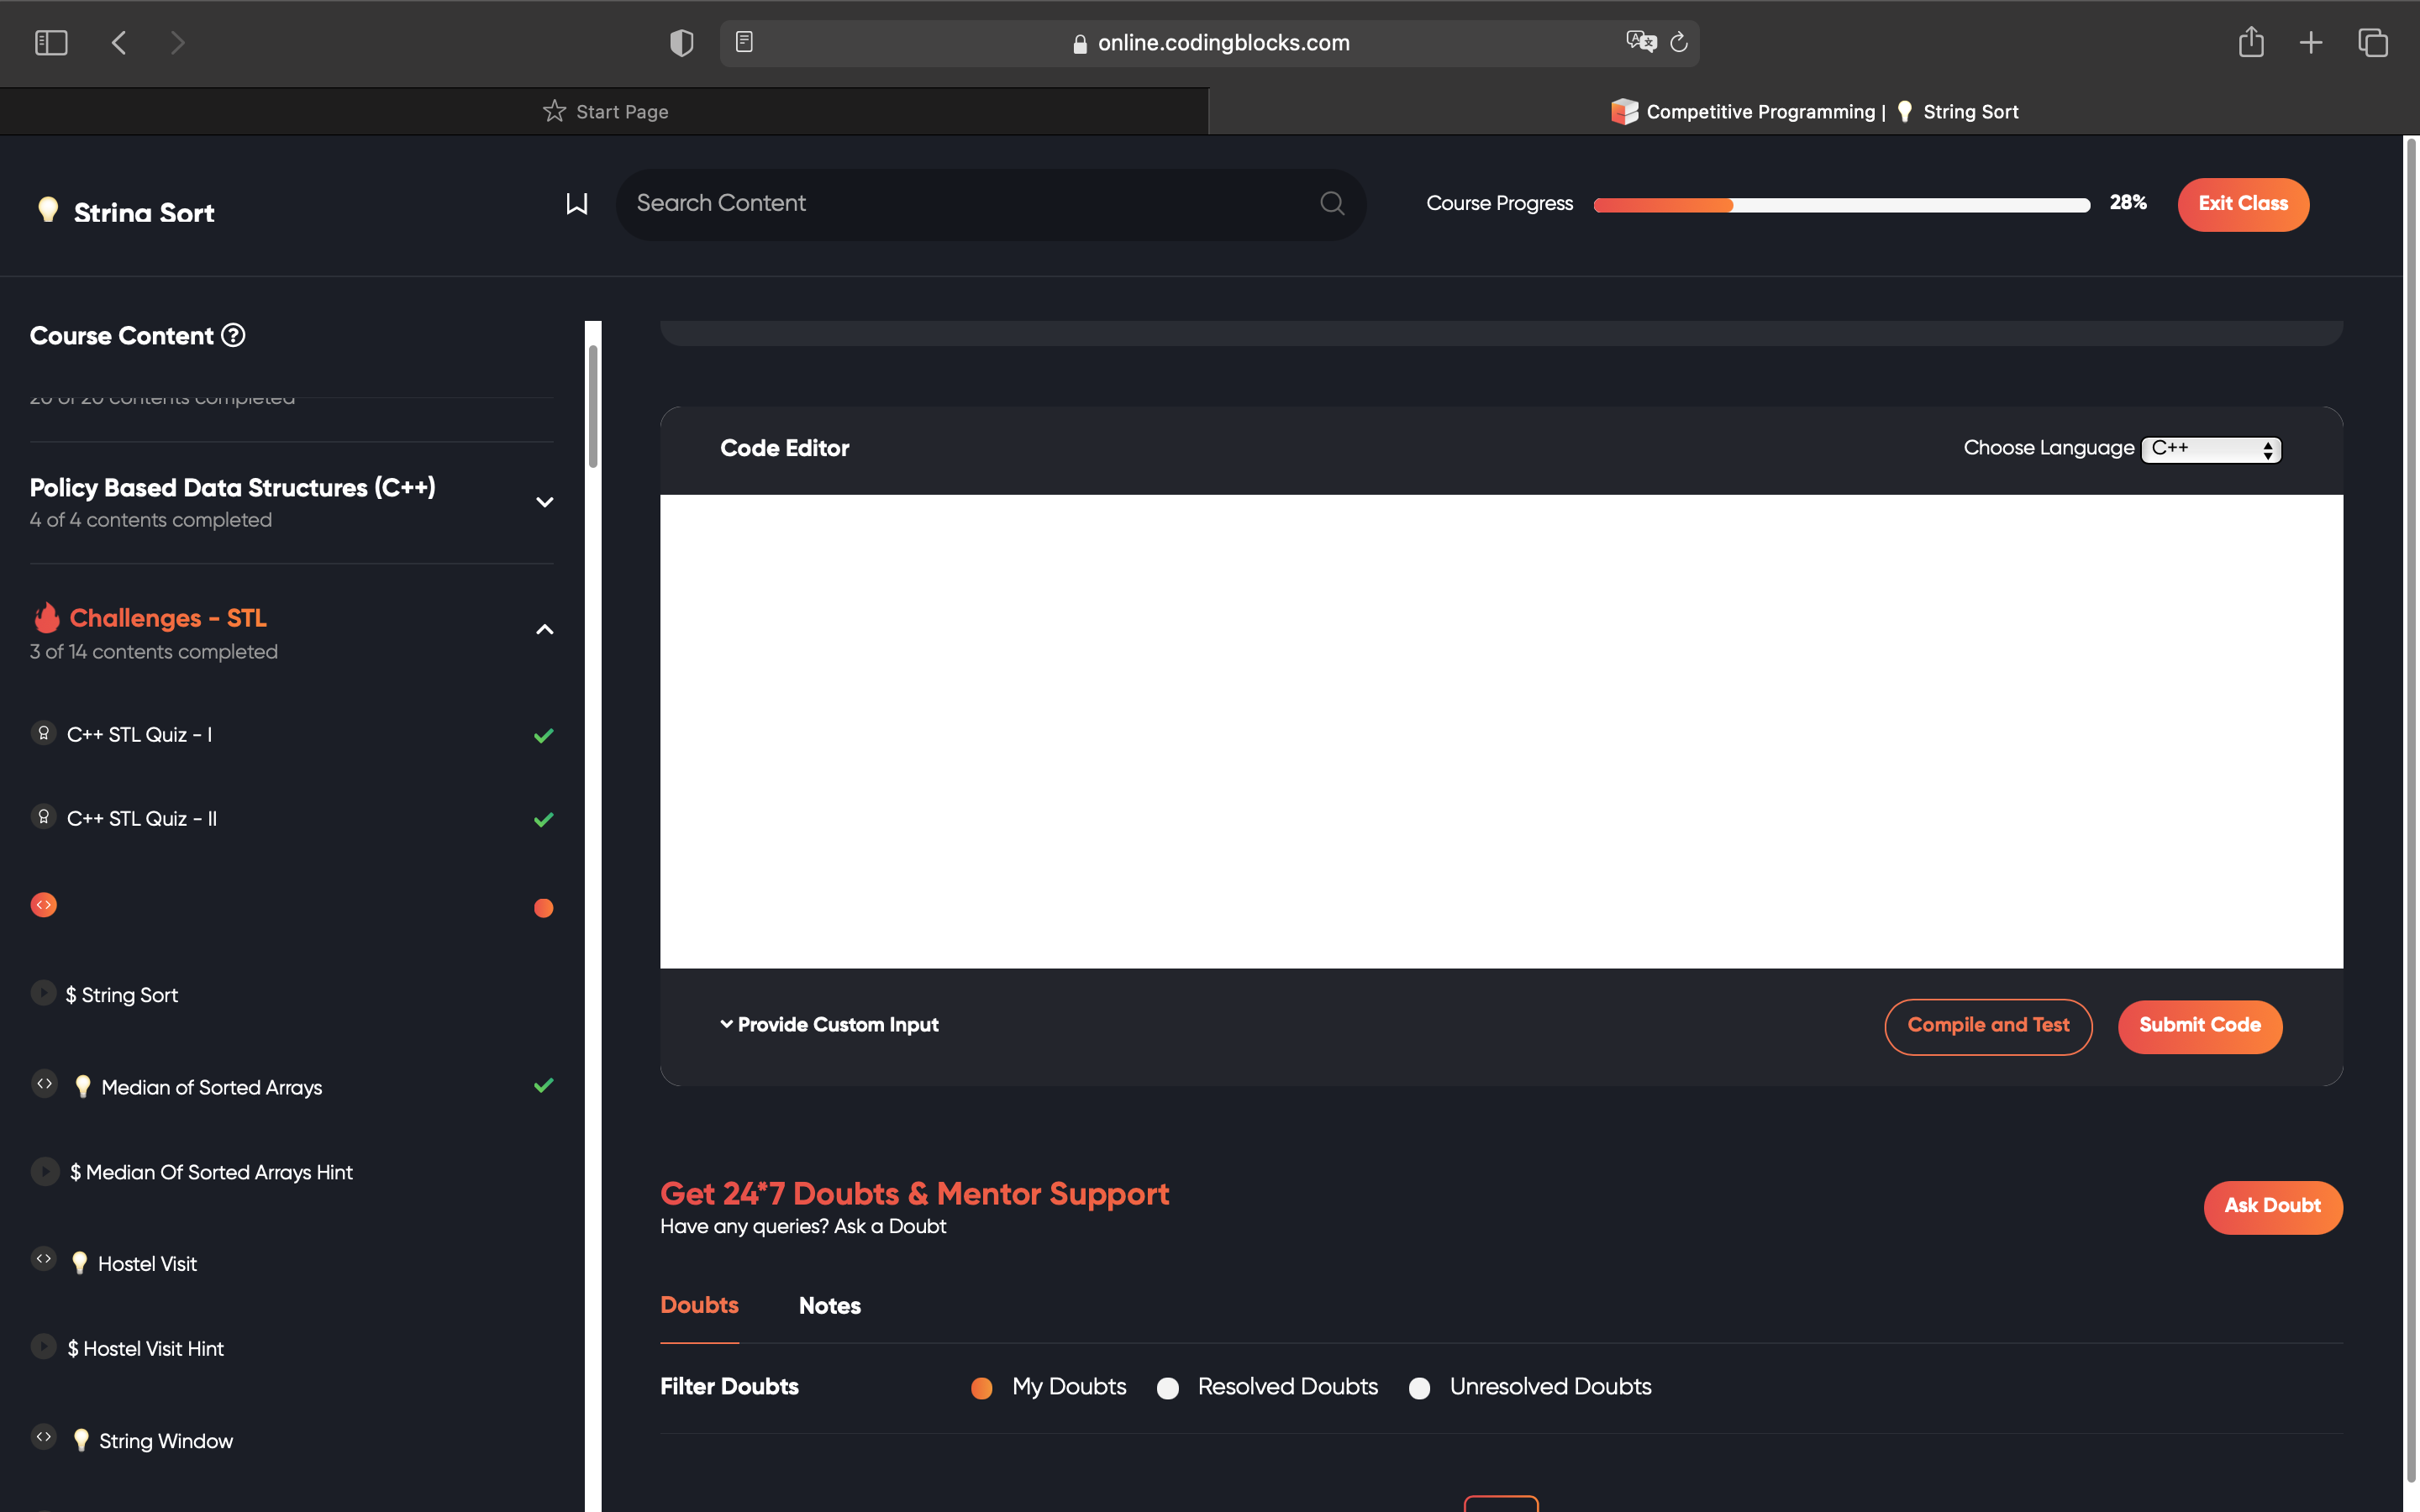Screen dimensions: 2420x1512
Task: Open the Choose Language C++ dropdown
Action: tap(2211, 450)
